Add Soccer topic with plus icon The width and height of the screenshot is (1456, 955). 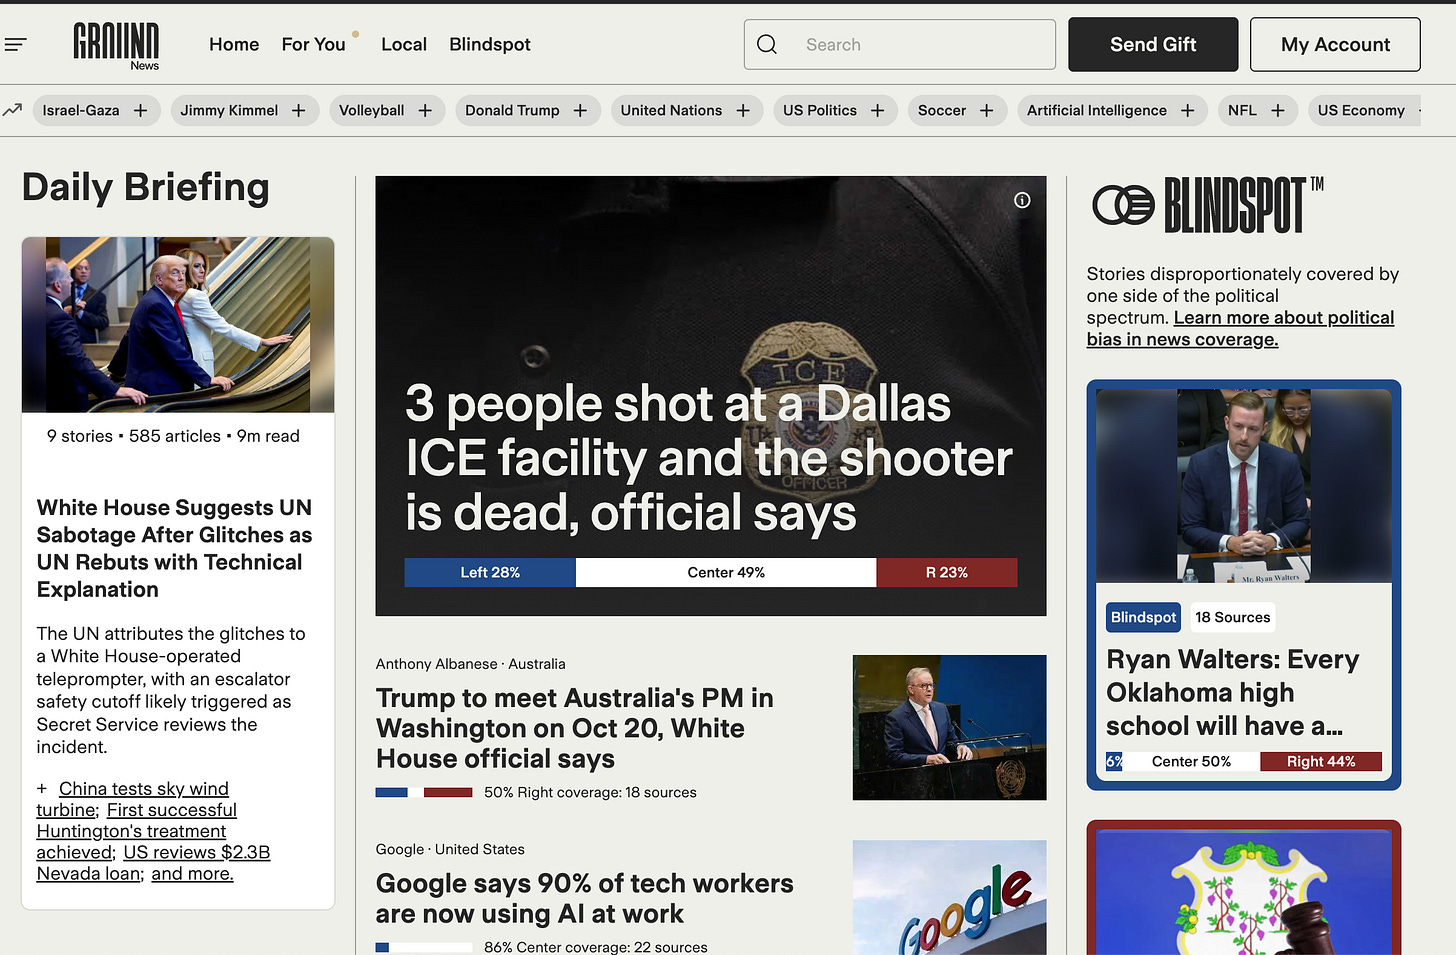point(987,110)
